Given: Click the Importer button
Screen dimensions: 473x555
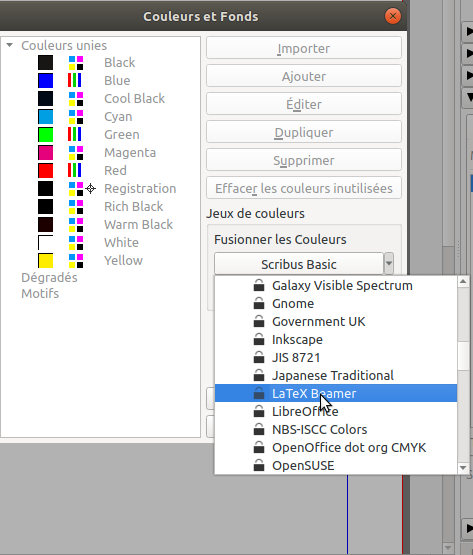Looking at the screenshot, I should 304,48.
